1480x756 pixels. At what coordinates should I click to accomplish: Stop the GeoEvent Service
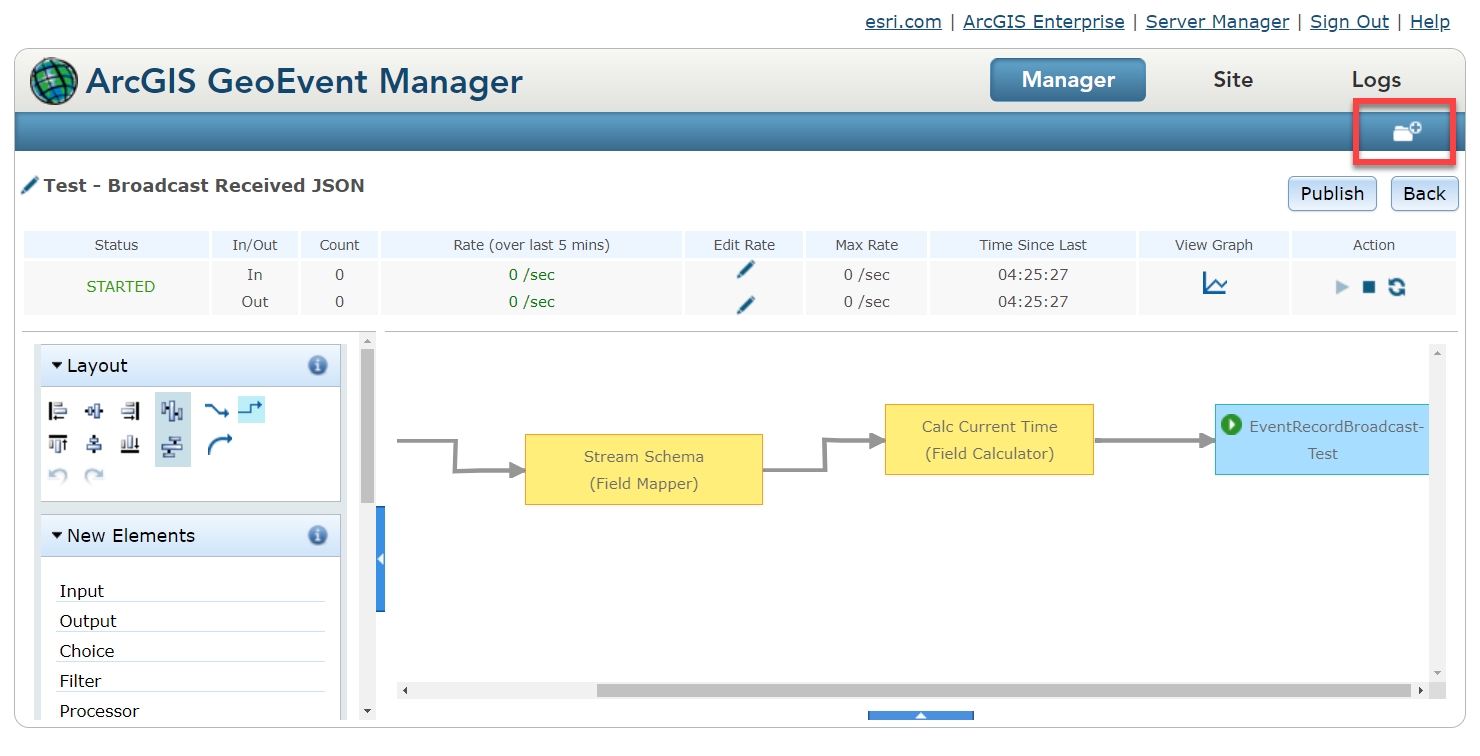(1368, 287)
